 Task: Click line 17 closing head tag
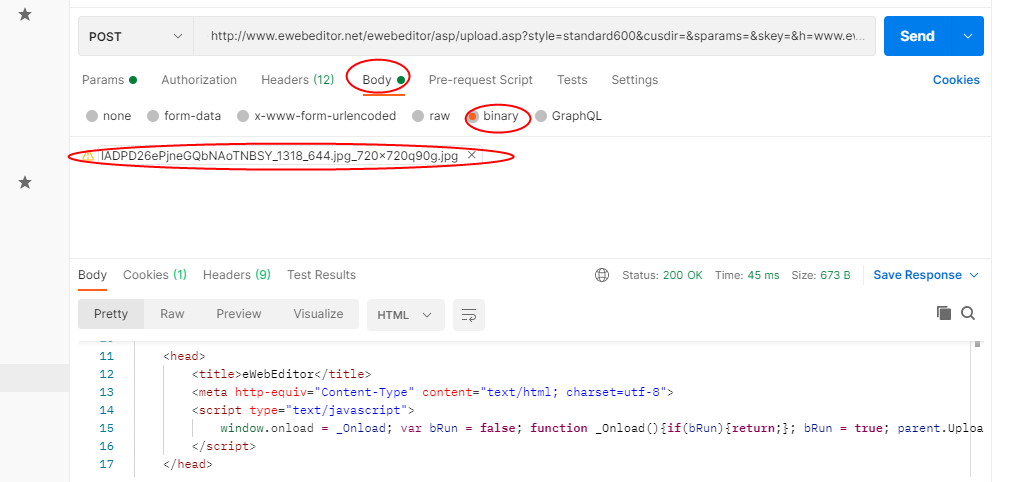(x=188, y=464)
